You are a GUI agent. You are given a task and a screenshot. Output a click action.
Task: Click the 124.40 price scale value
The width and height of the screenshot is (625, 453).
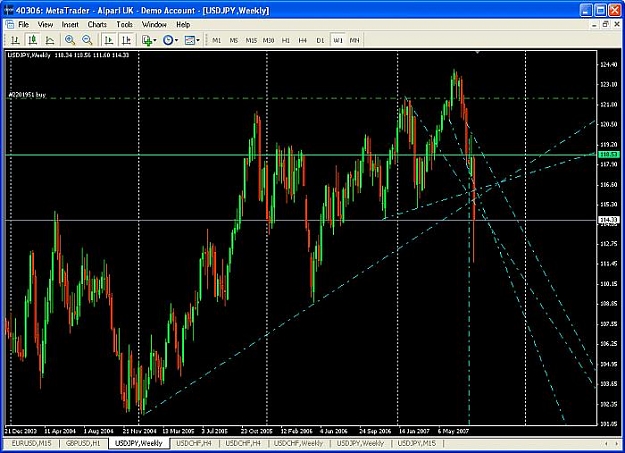pyautogui.click(x=609, y=65)
